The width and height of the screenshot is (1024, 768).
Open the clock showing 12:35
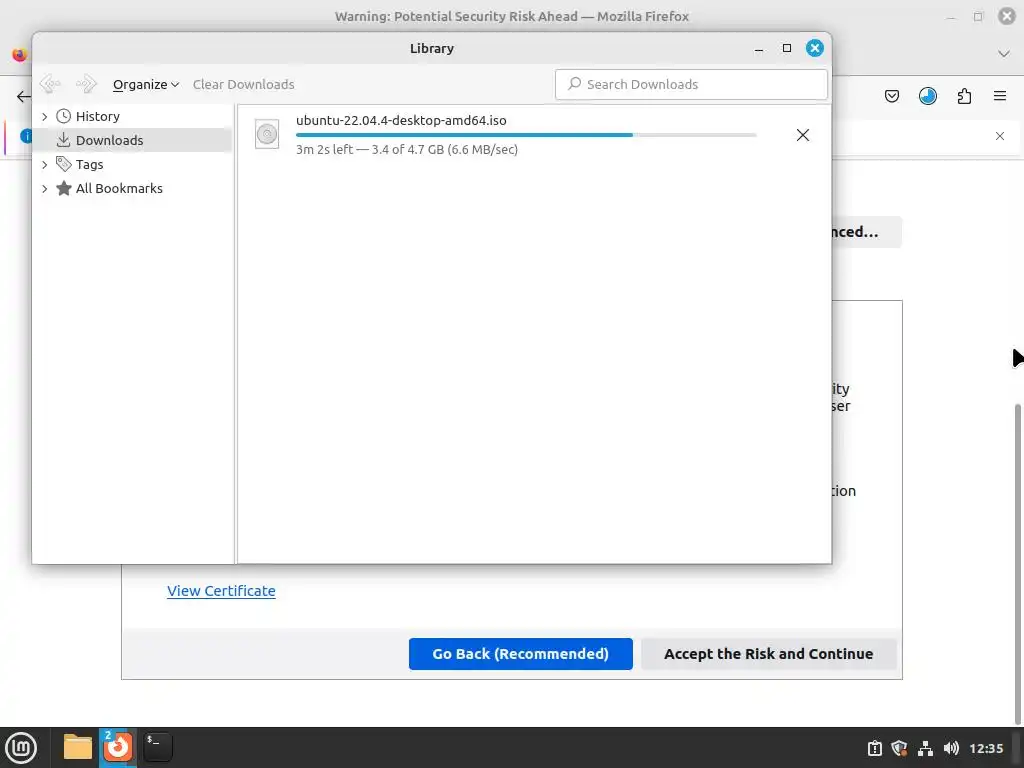(x=986, y=748)
